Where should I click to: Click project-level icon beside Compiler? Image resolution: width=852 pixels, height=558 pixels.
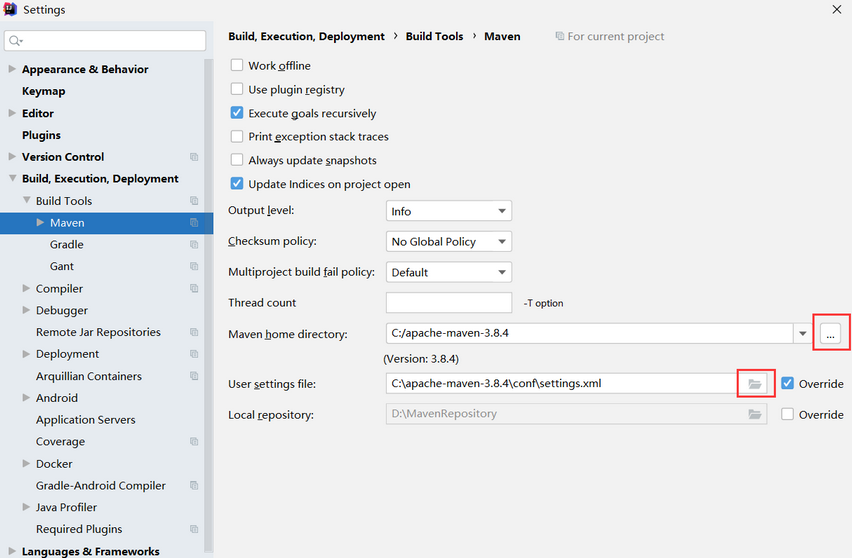(x=194, y=289)
